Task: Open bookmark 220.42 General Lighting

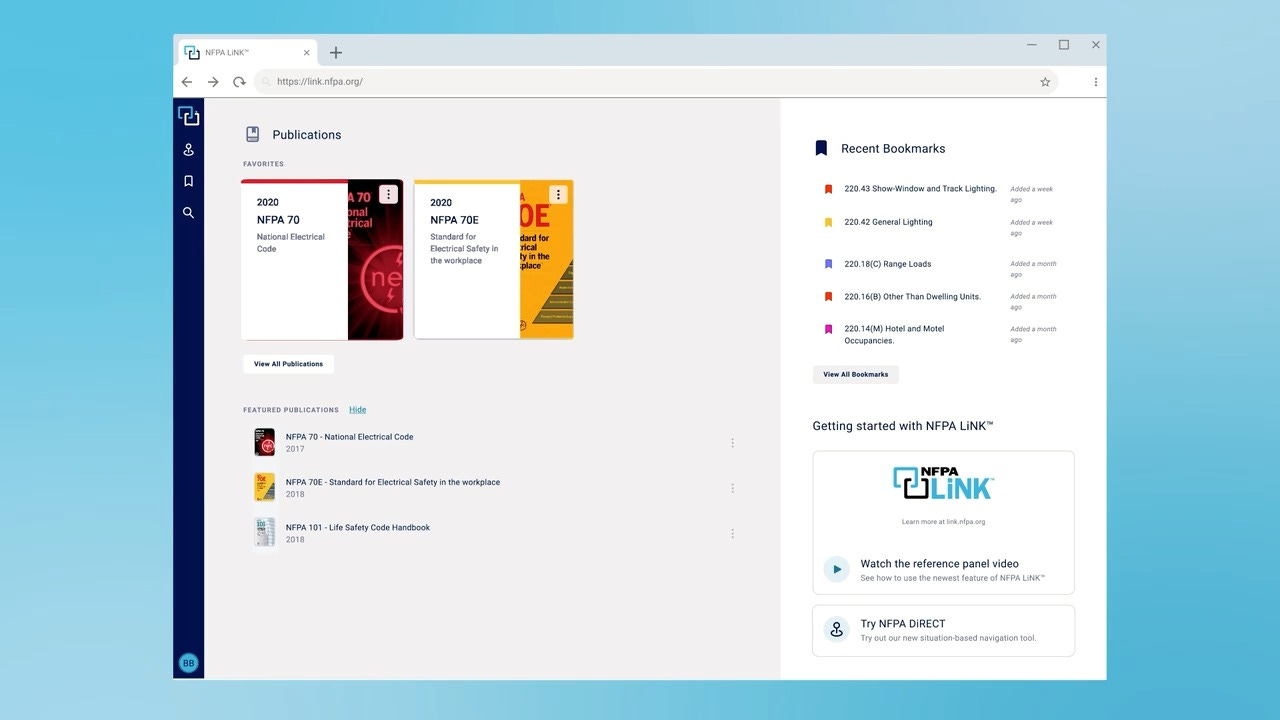Action: click(888, 222)
